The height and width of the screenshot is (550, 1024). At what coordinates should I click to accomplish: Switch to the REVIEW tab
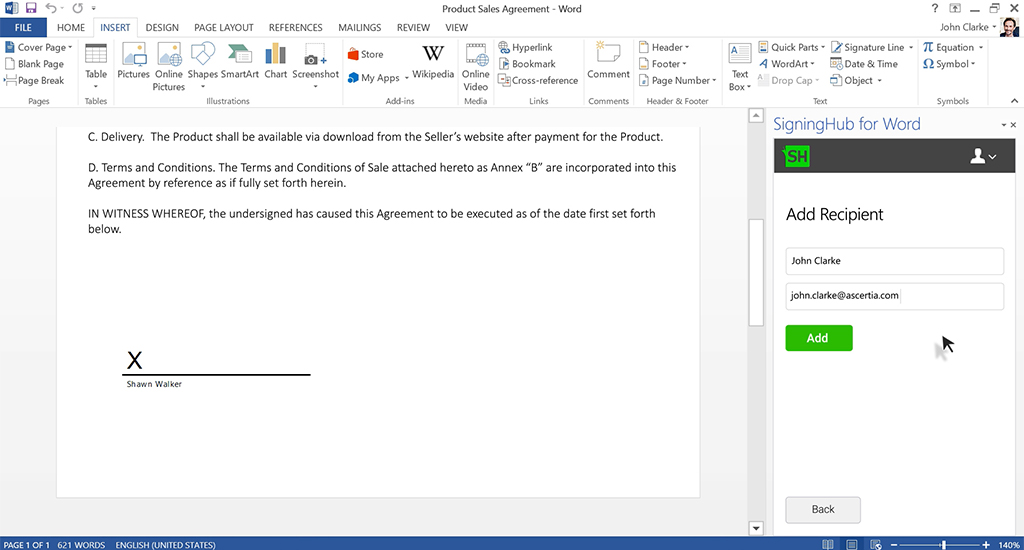click(x=413, y=27)
